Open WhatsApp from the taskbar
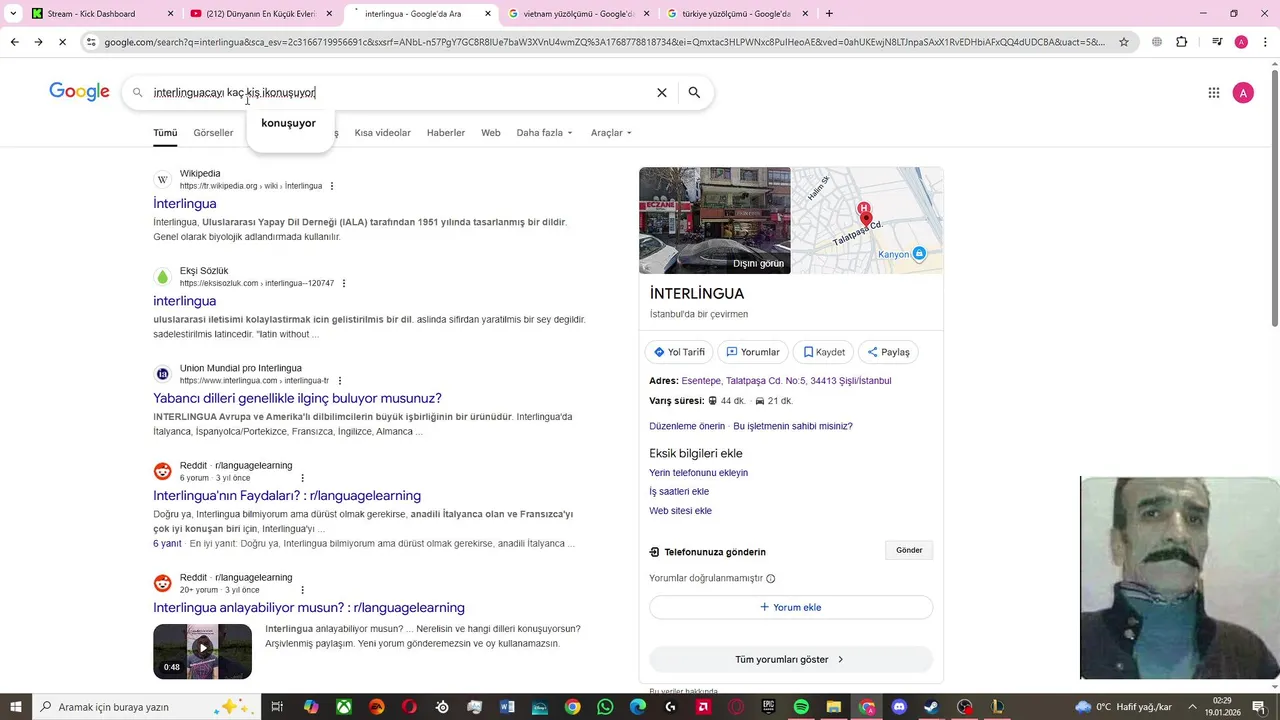The height and width of the screenshot is (720, 1280). coord(605,707)
